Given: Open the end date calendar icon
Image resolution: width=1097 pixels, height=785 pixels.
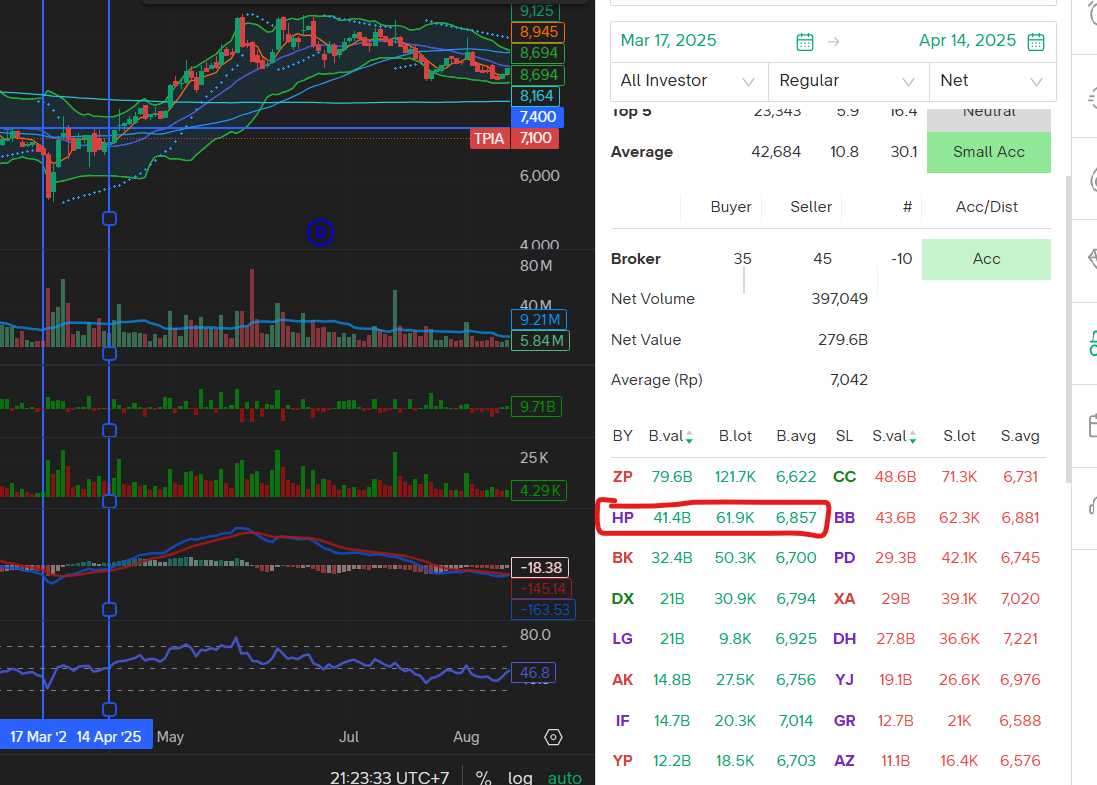Looking at the screenshot, I should (1036, 41).
